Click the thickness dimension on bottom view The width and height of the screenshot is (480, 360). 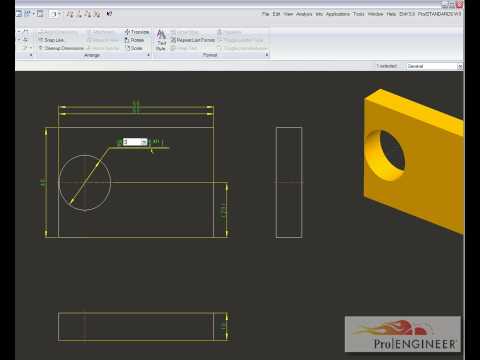click(225, 327)
